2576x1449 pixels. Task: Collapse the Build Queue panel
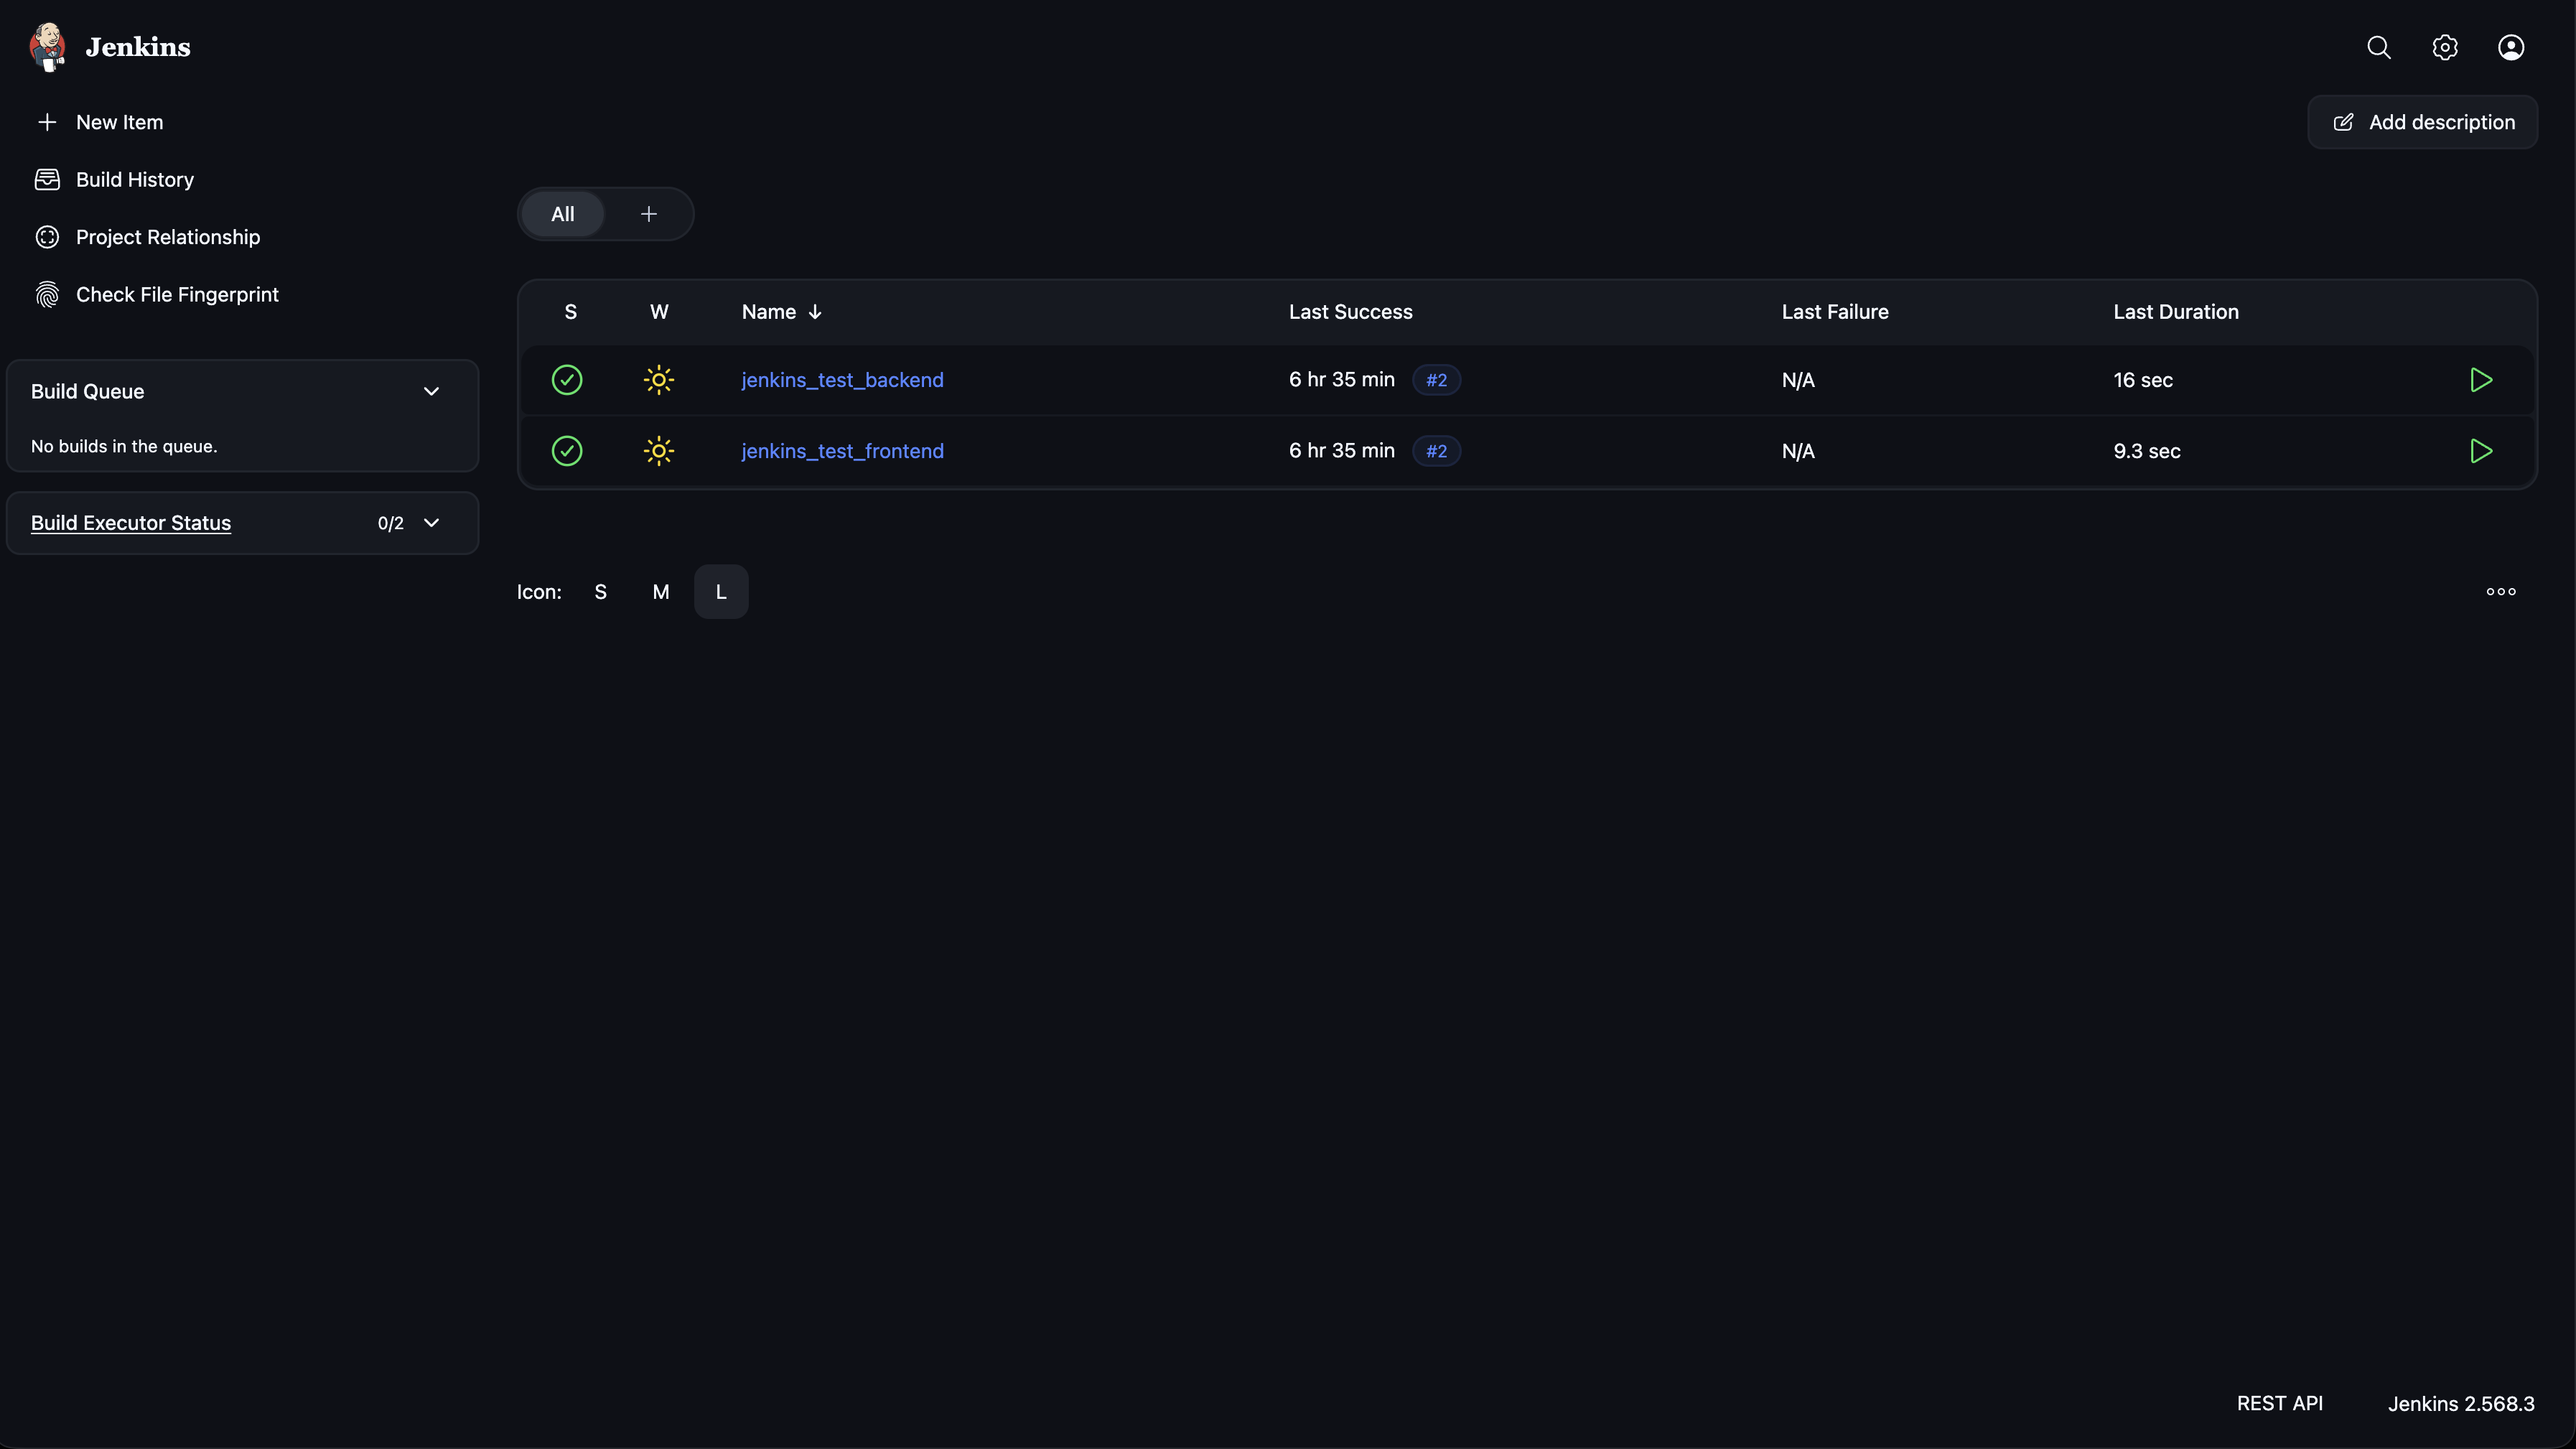(432, 392)
